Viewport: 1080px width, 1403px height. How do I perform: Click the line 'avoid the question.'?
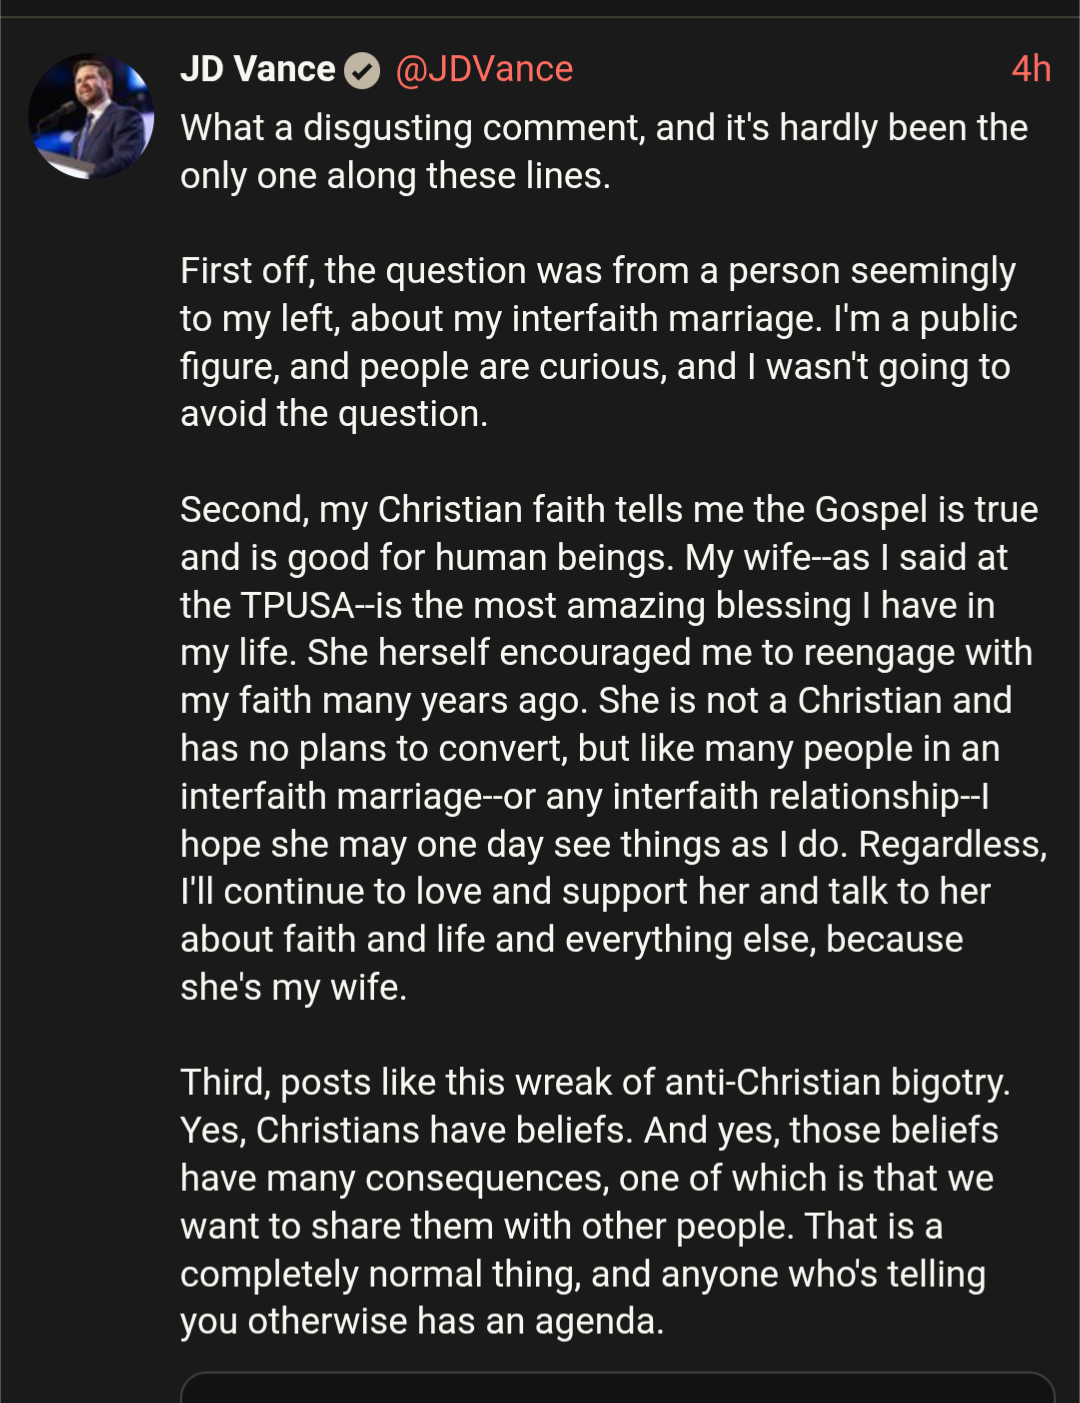pos(334,414)
